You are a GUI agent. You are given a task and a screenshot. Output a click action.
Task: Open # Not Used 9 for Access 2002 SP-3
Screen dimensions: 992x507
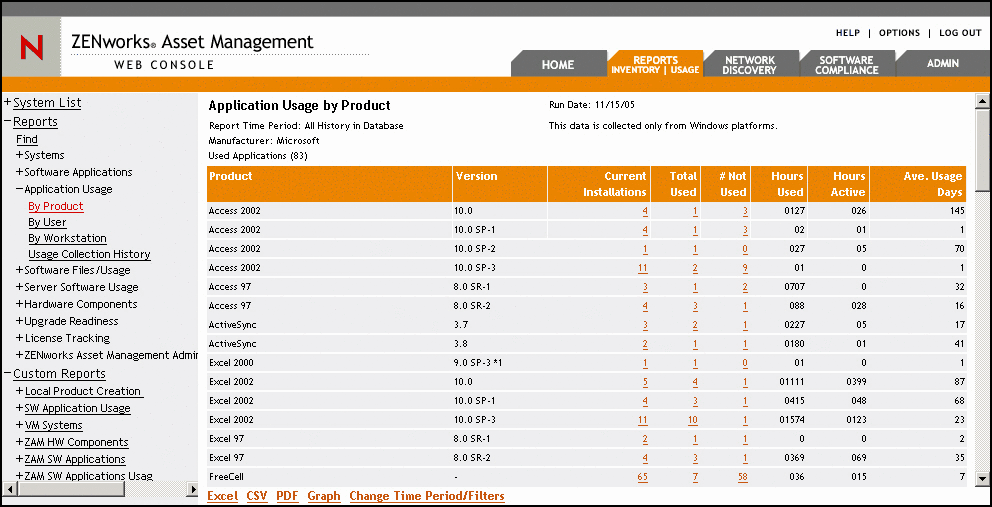click(745, 268)
